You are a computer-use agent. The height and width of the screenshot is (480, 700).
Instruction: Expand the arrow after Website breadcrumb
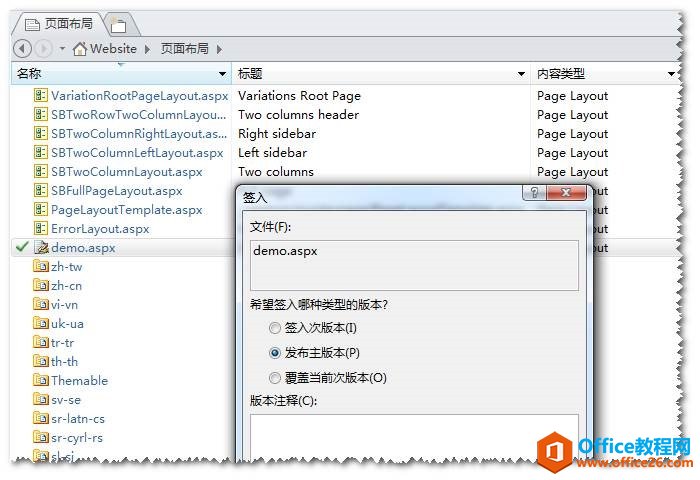(x=147, y=49)
